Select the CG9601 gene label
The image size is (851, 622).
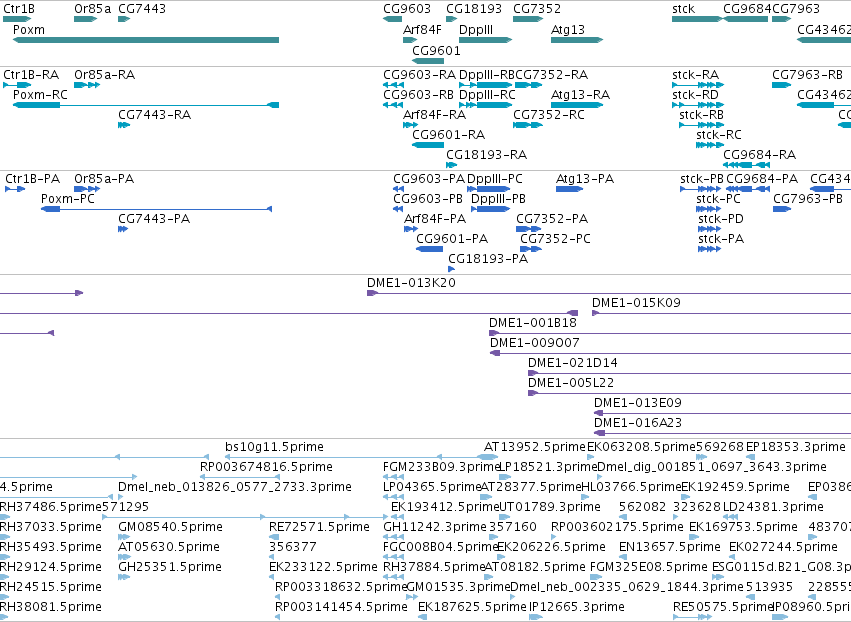coord(436,50)
